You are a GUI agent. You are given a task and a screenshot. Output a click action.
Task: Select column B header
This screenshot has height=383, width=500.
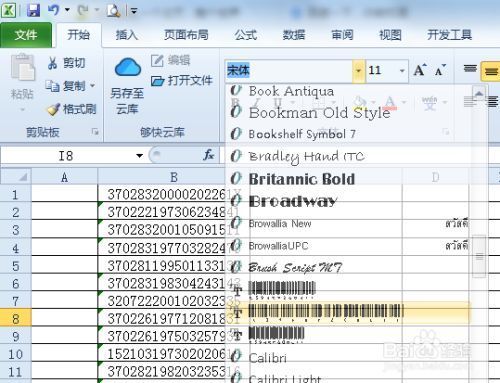coord(174,177)
